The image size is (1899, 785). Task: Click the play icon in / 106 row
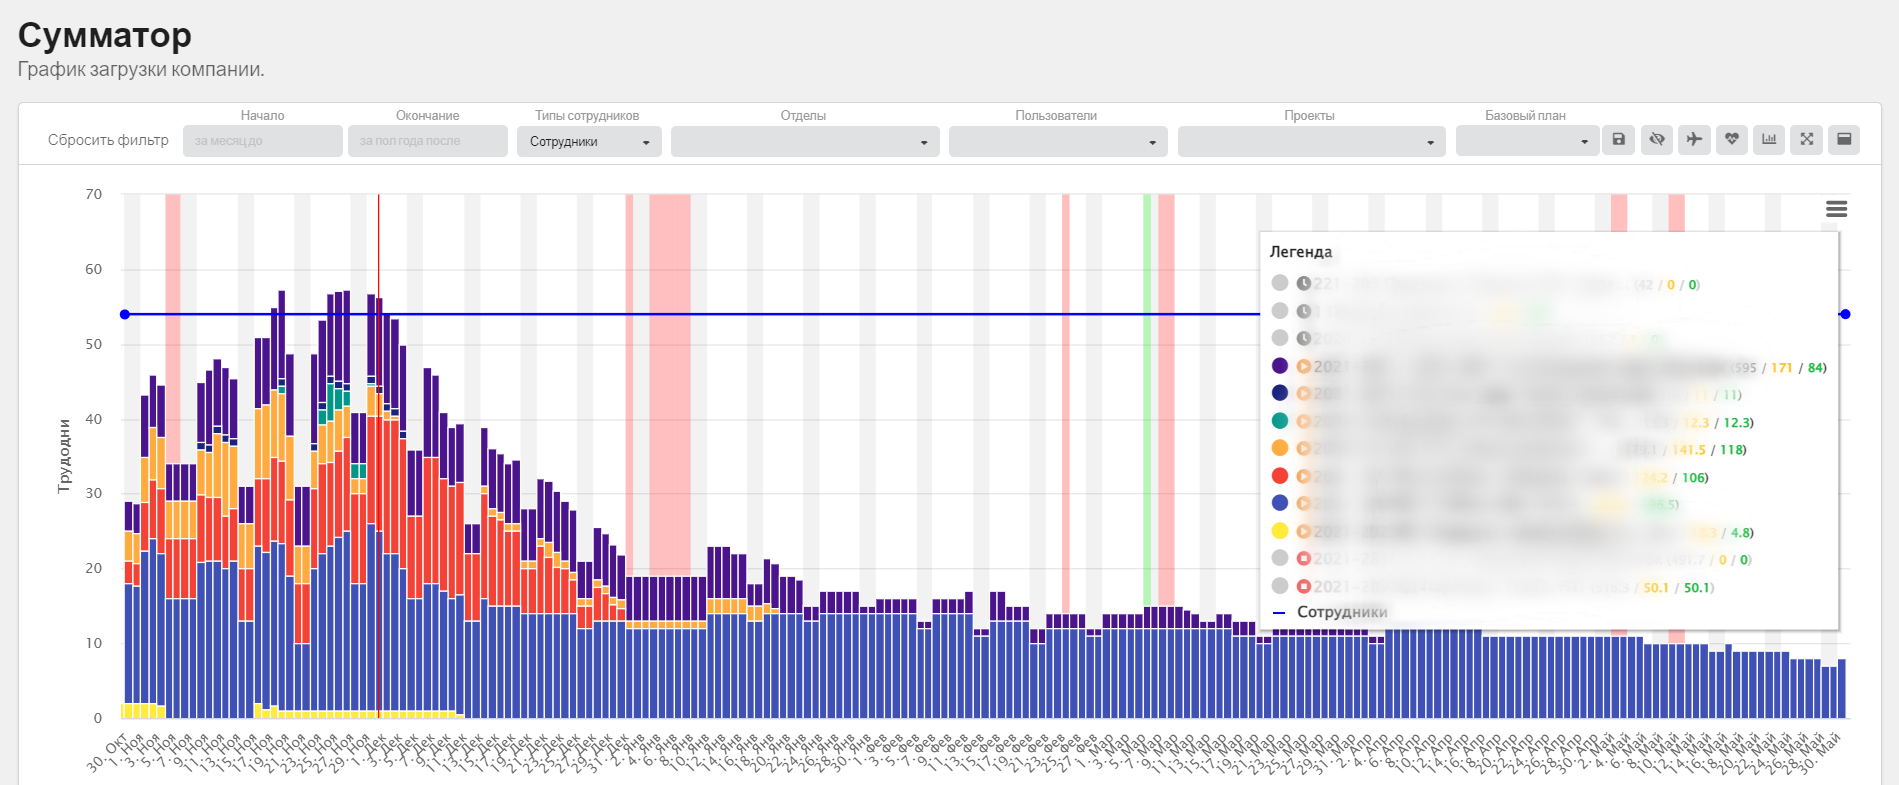(x=1304, y=476)
